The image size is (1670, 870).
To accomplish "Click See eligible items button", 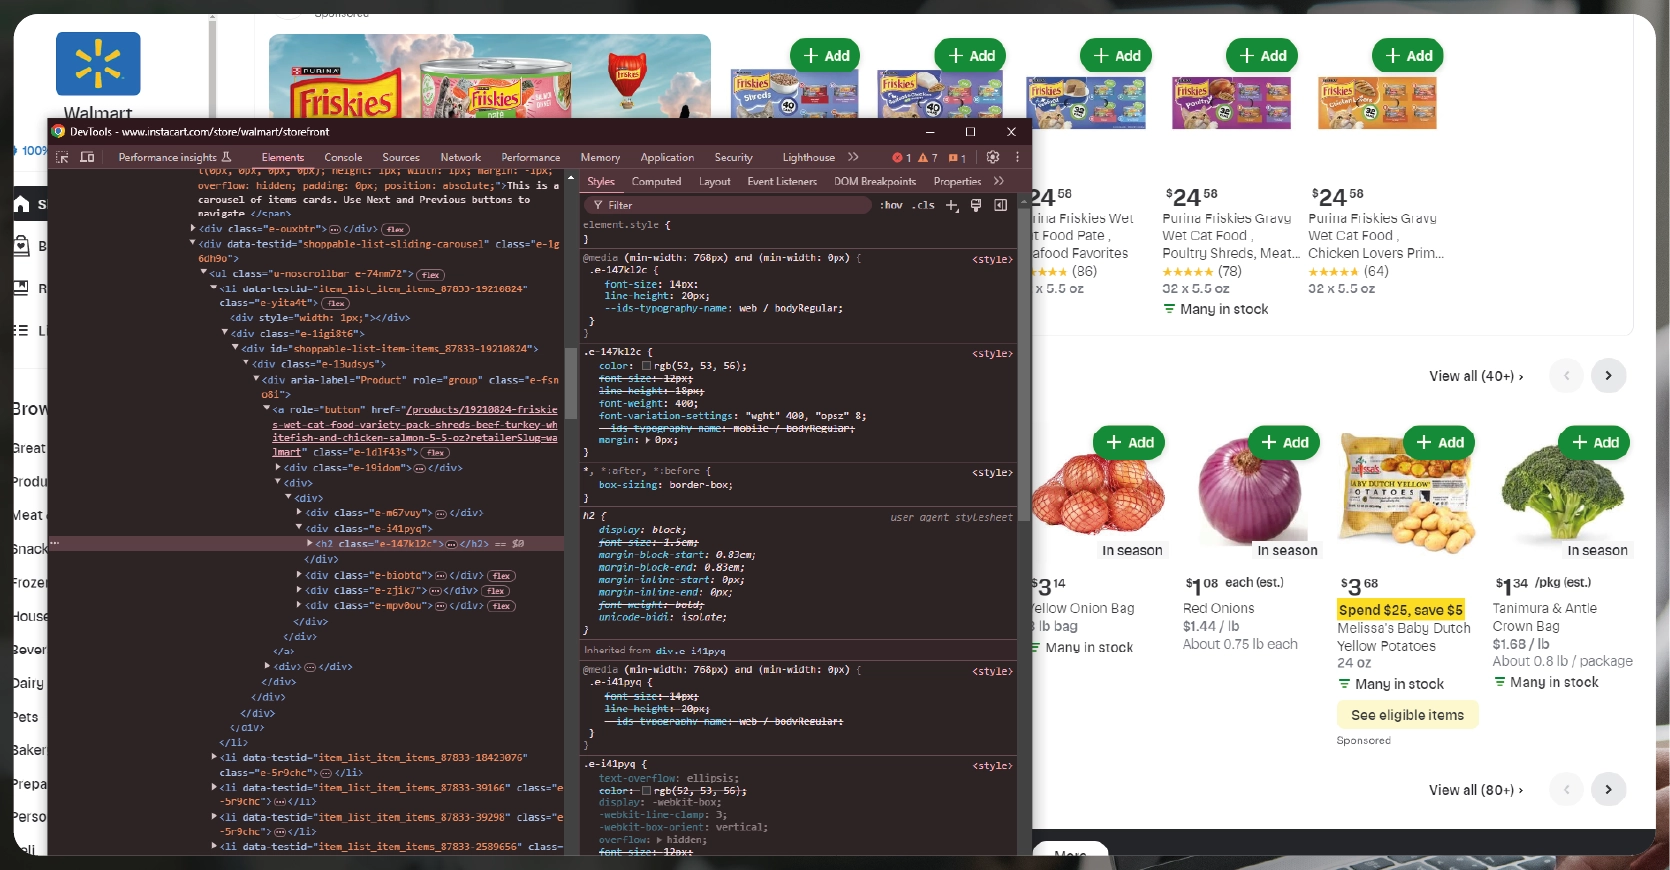I will [x=1407, y=715].
